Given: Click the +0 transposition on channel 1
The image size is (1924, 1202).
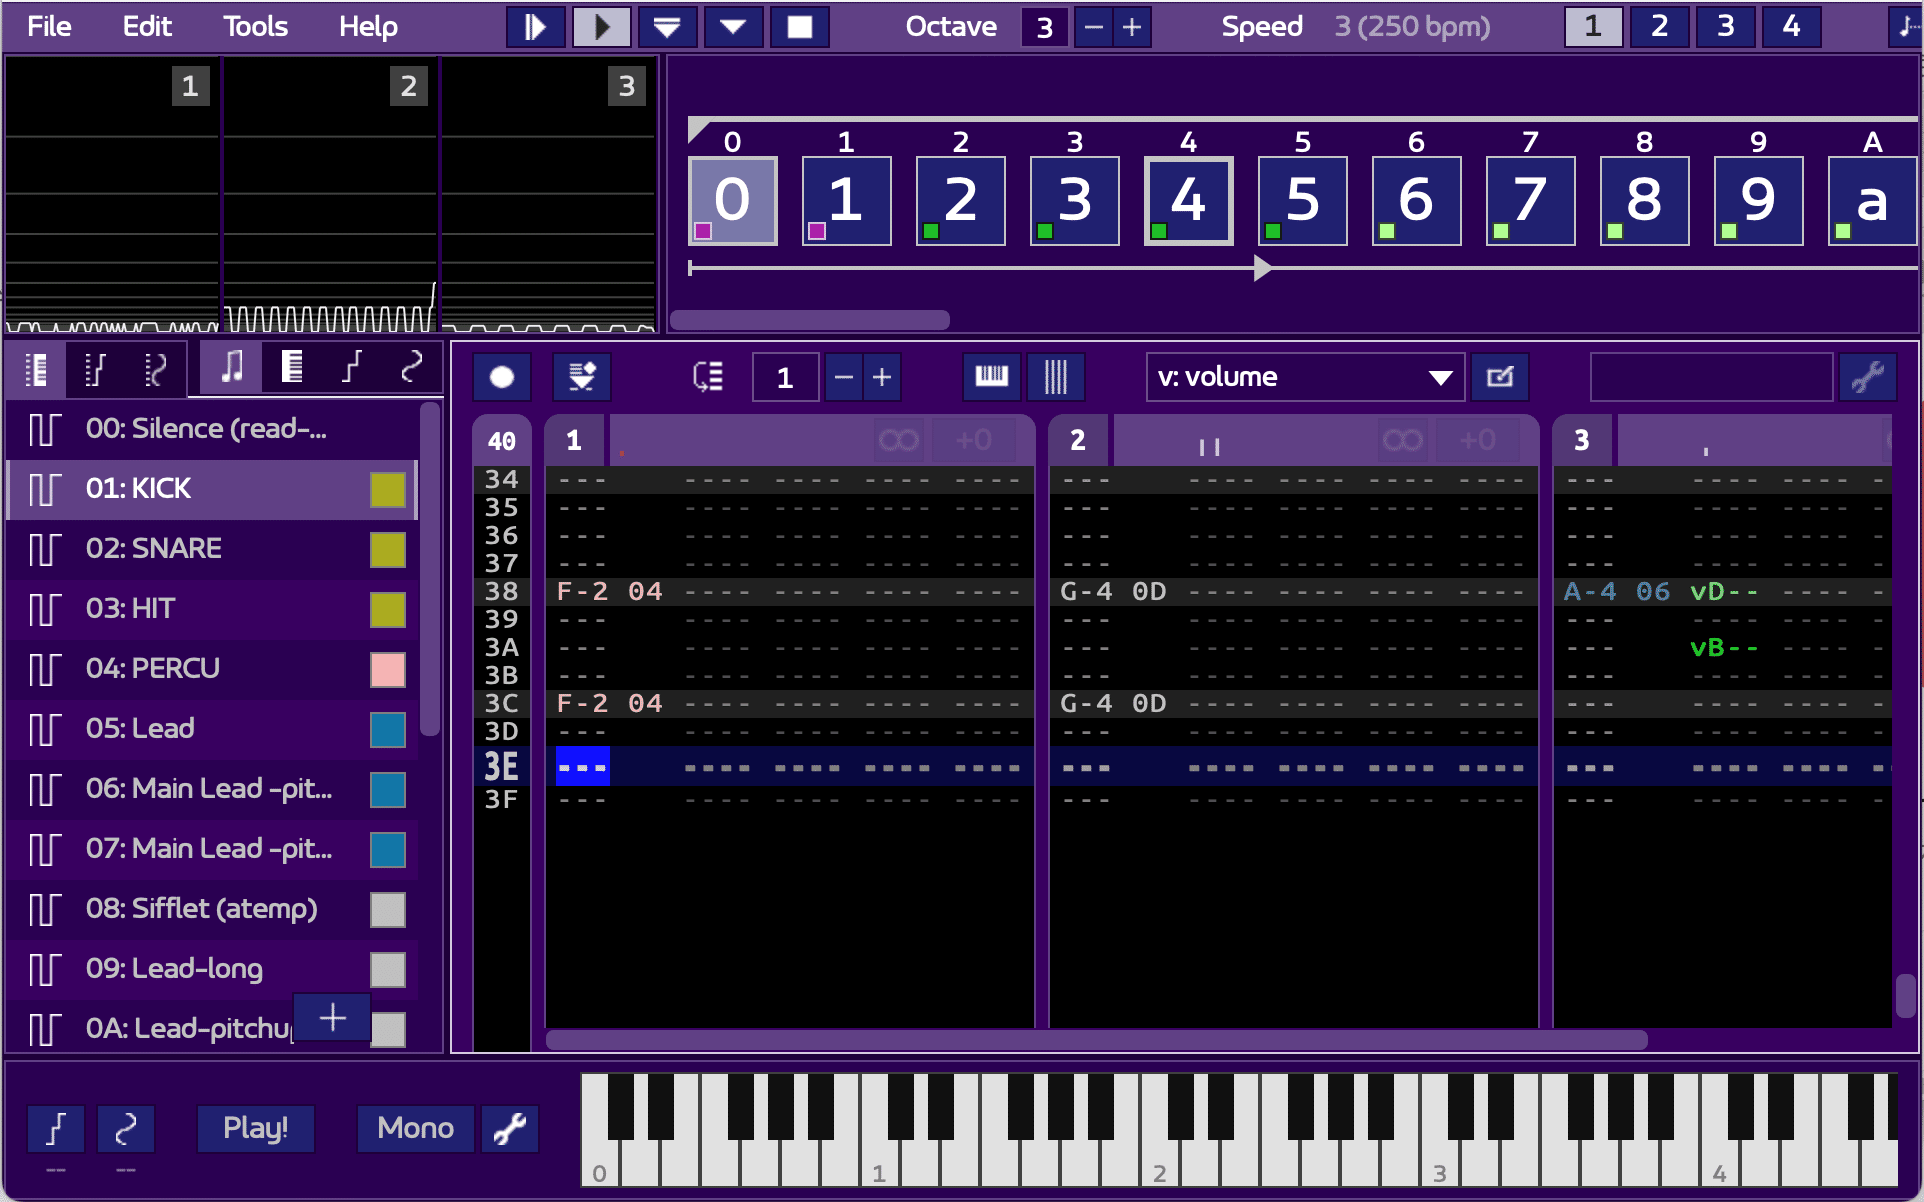Looking at the screenshot, I should (973, 440).
